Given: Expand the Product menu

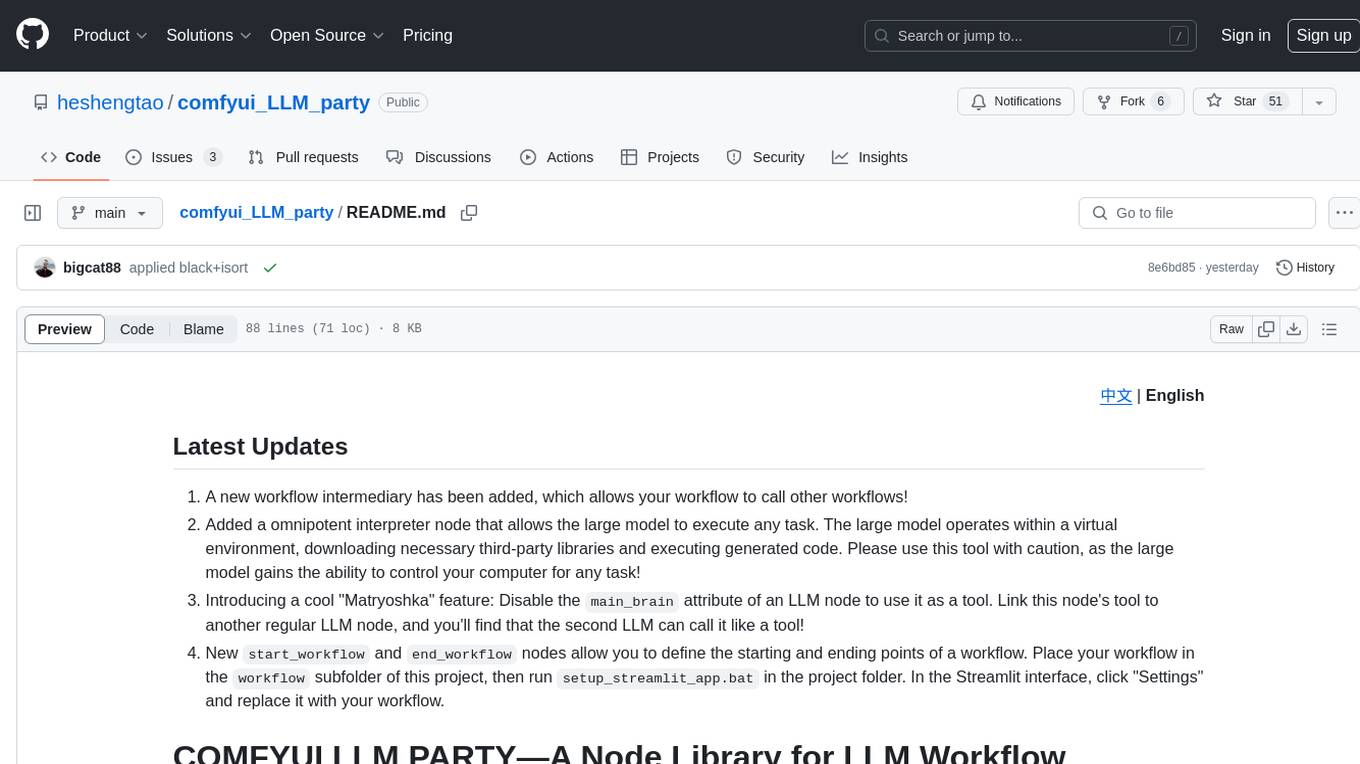Looking at the screenshot, I should [110, 35].
